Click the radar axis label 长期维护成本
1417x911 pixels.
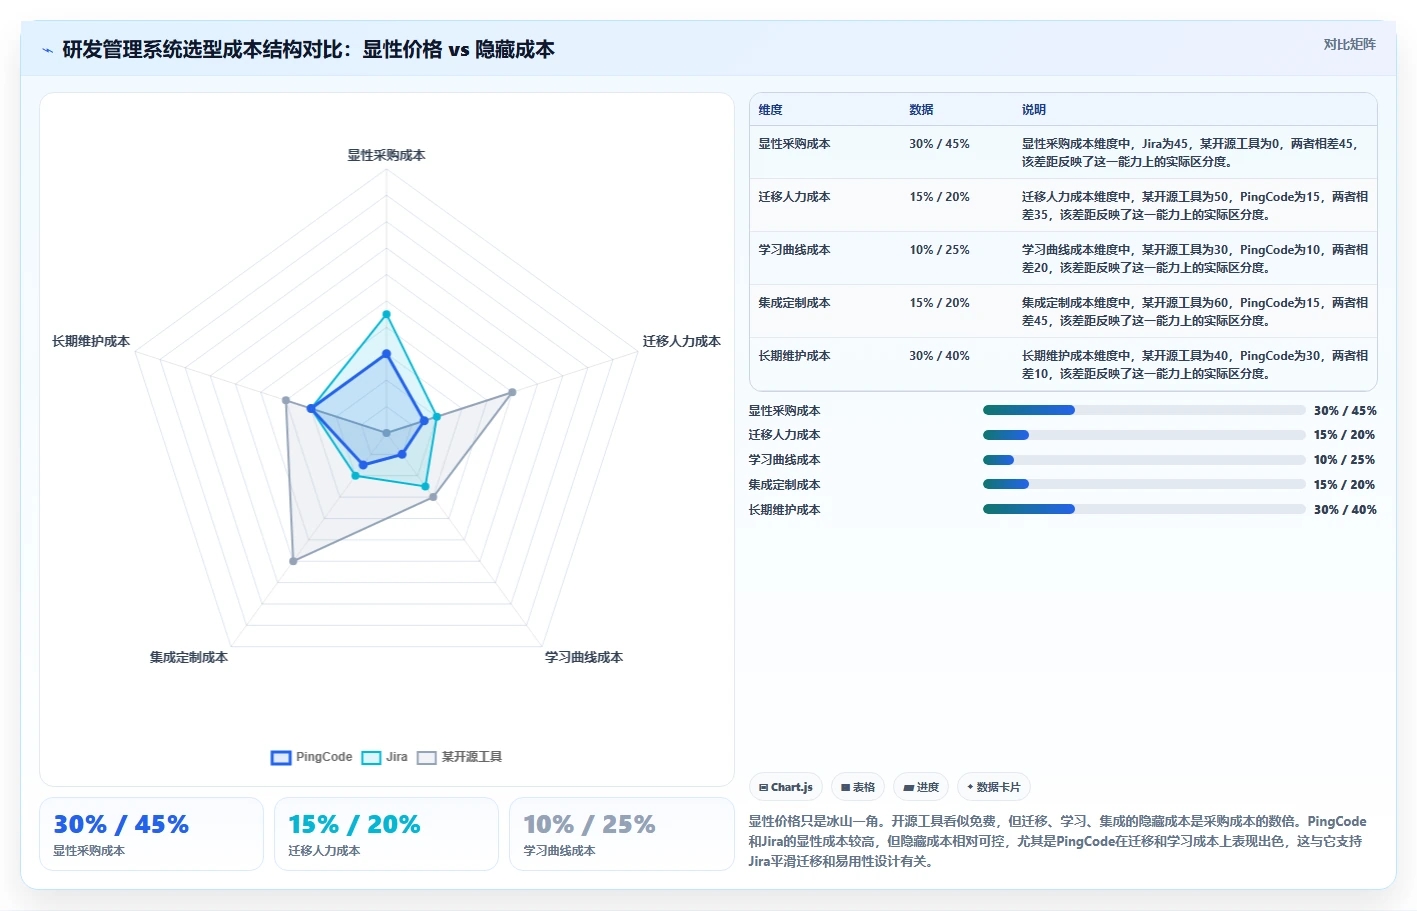(91, 342)
